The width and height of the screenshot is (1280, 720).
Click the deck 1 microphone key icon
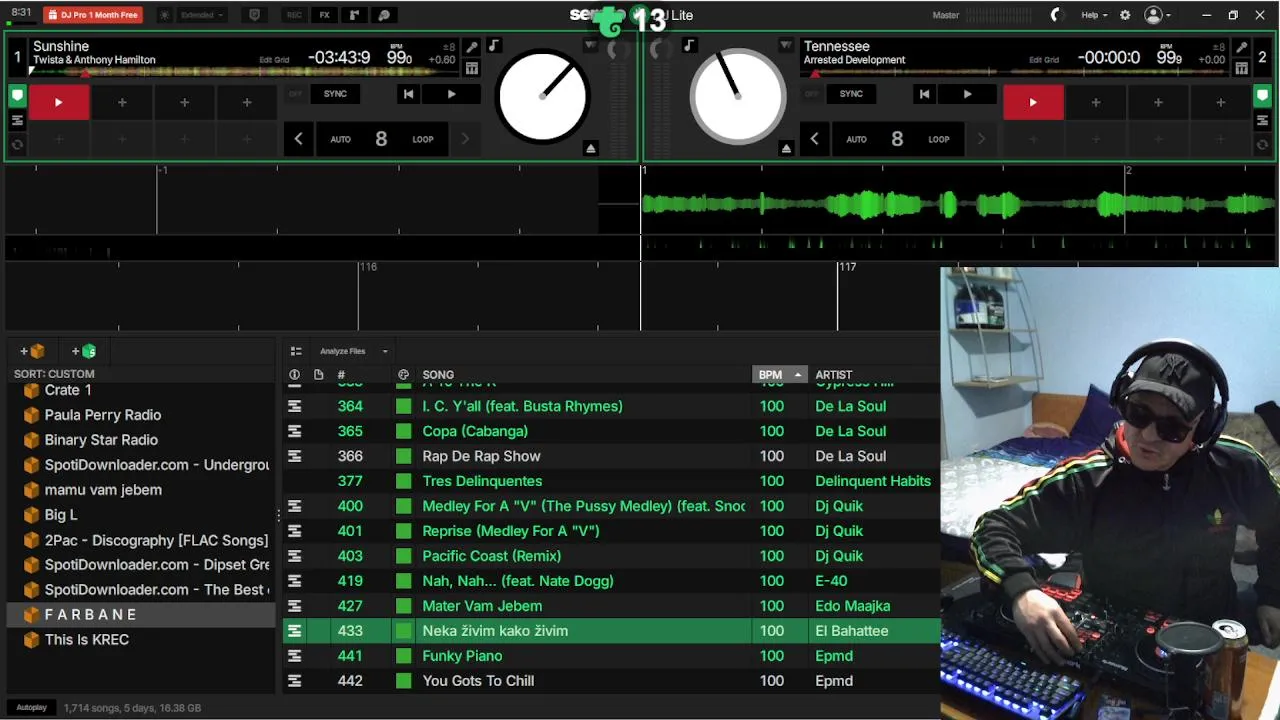471,47
